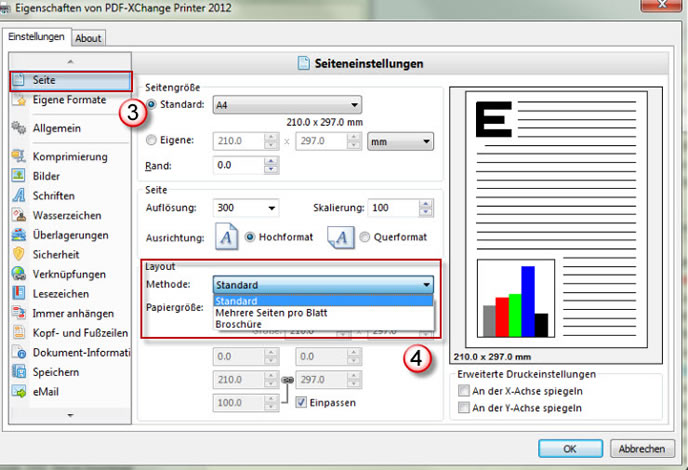
Task: Click the Skalierung 100 input field
Action: [x=394, y=208]
